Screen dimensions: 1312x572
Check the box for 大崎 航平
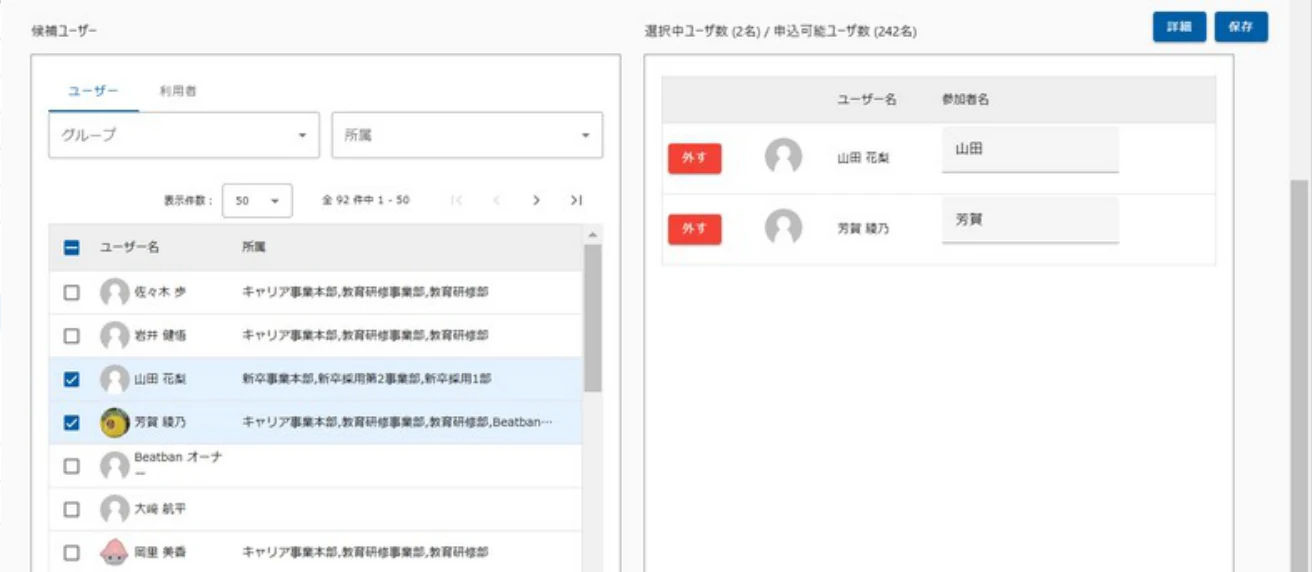[72, 509]
